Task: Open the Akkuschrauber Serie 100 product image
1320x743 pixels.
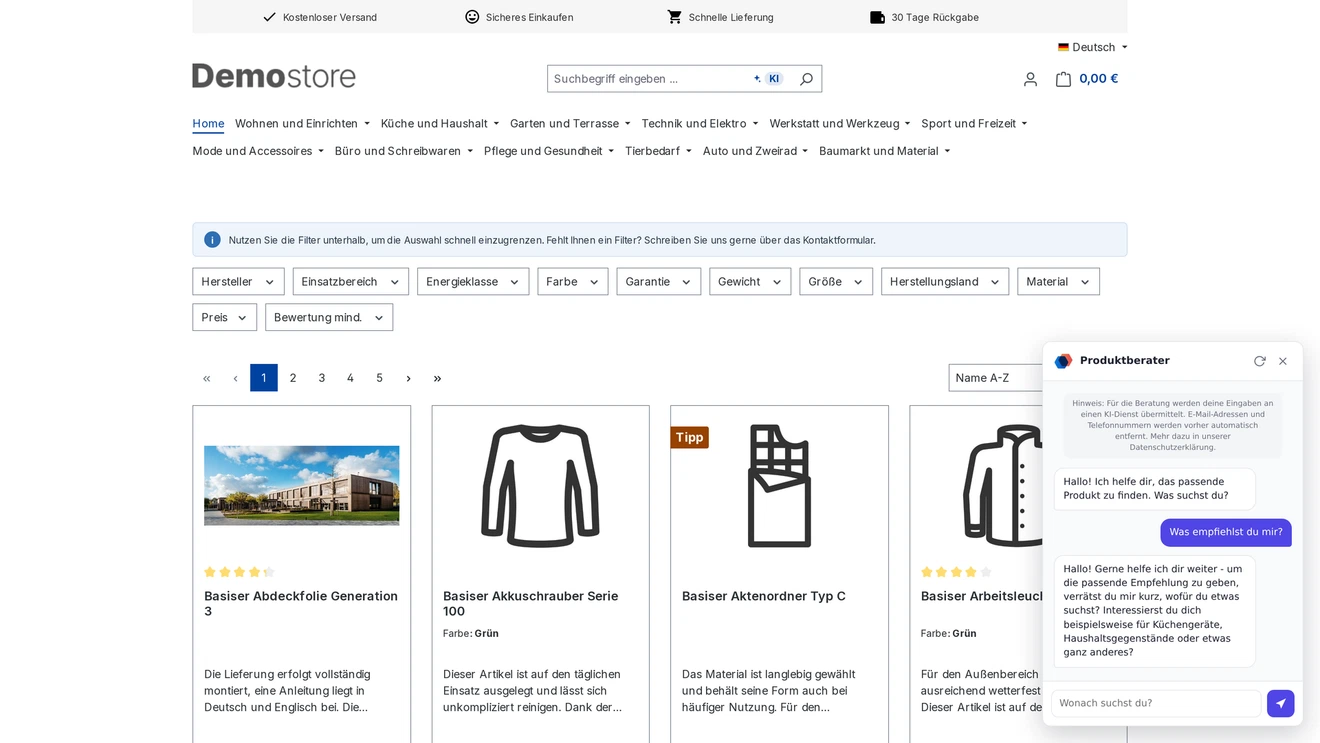Action: click(x=540, y=485)
